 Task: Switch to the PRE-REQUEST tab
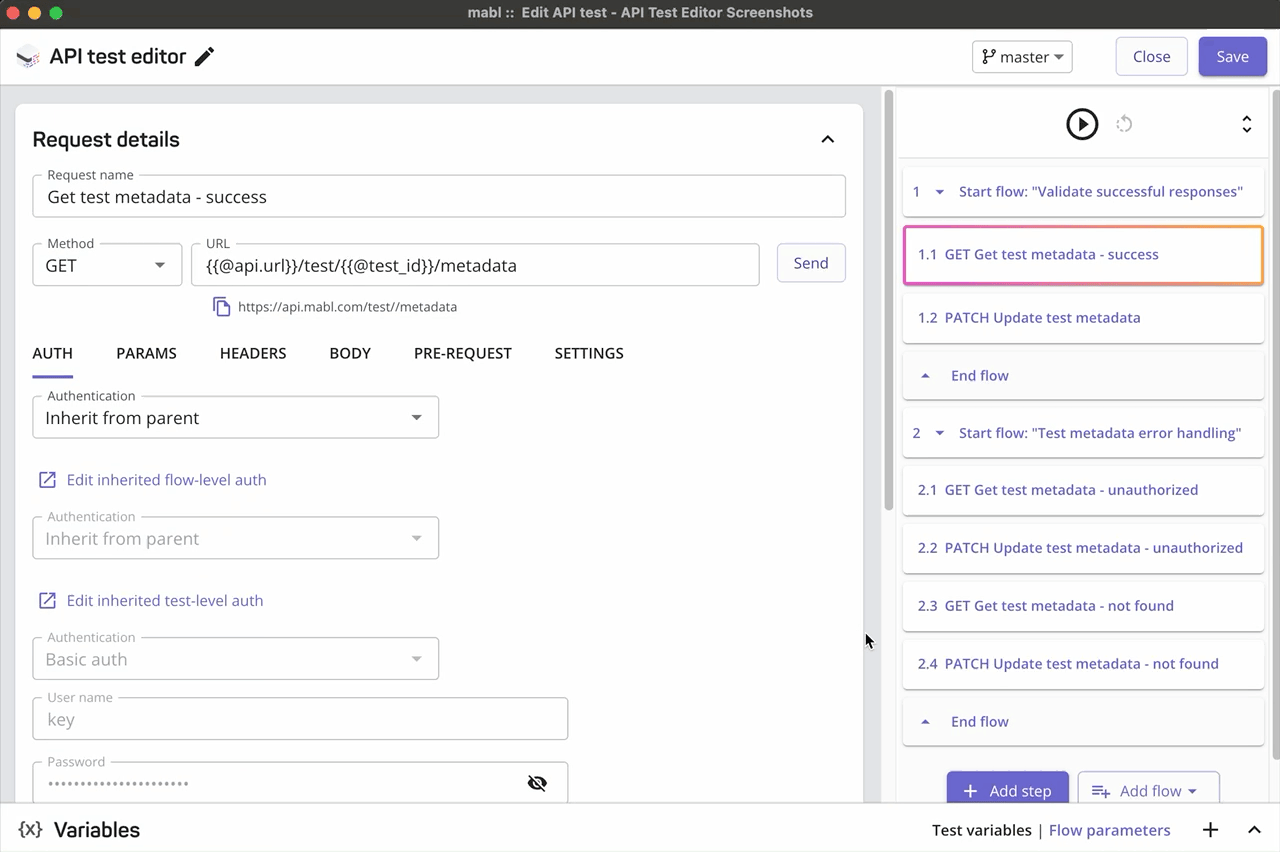pyautogui.click(x=463, y=353)
